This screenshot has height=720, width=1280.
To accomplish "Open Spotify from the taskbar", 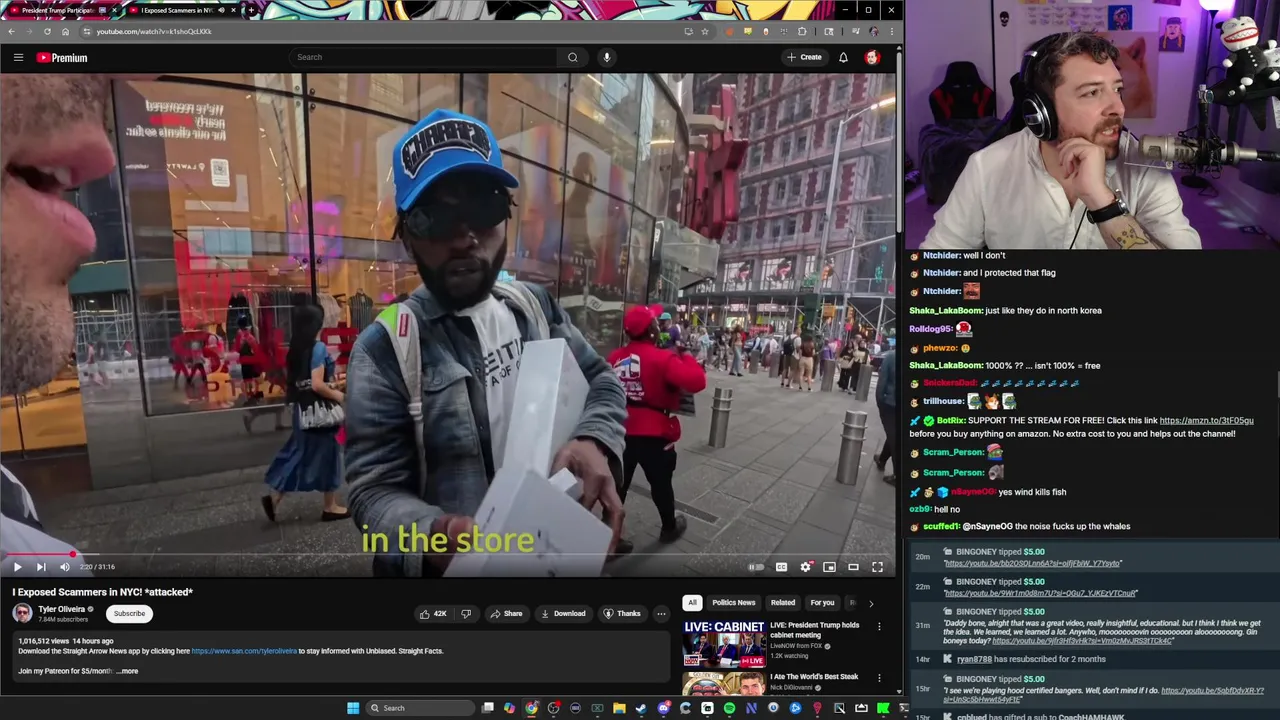I will [729, 708].
